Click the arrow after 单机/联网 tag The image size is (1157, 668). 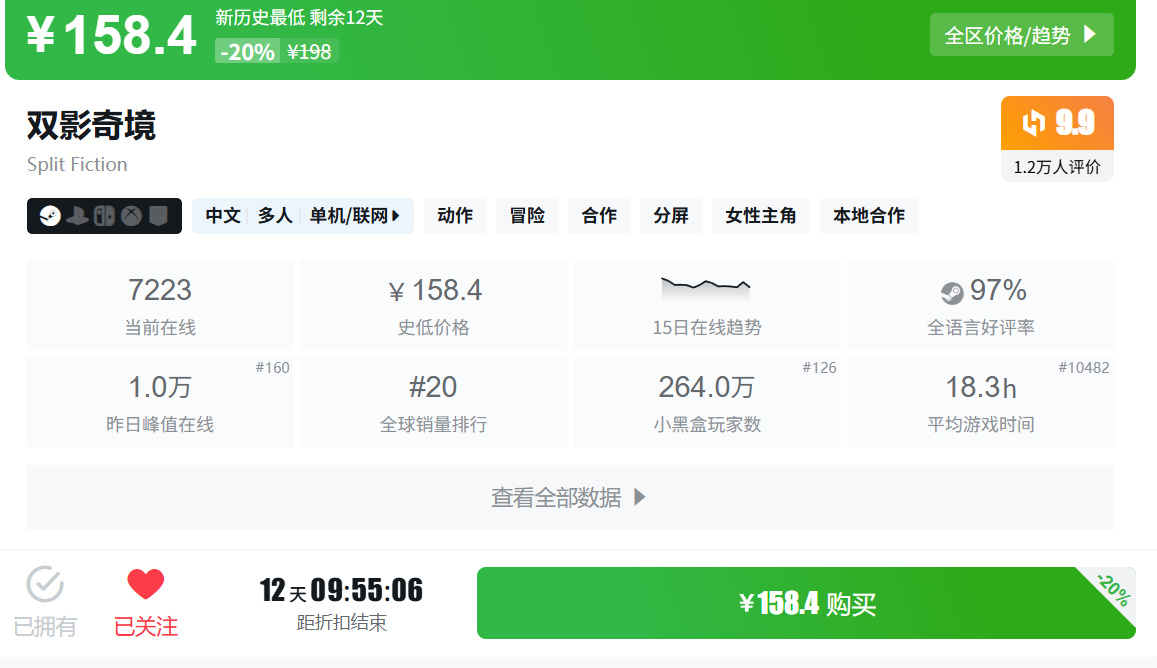coord(396,216)
